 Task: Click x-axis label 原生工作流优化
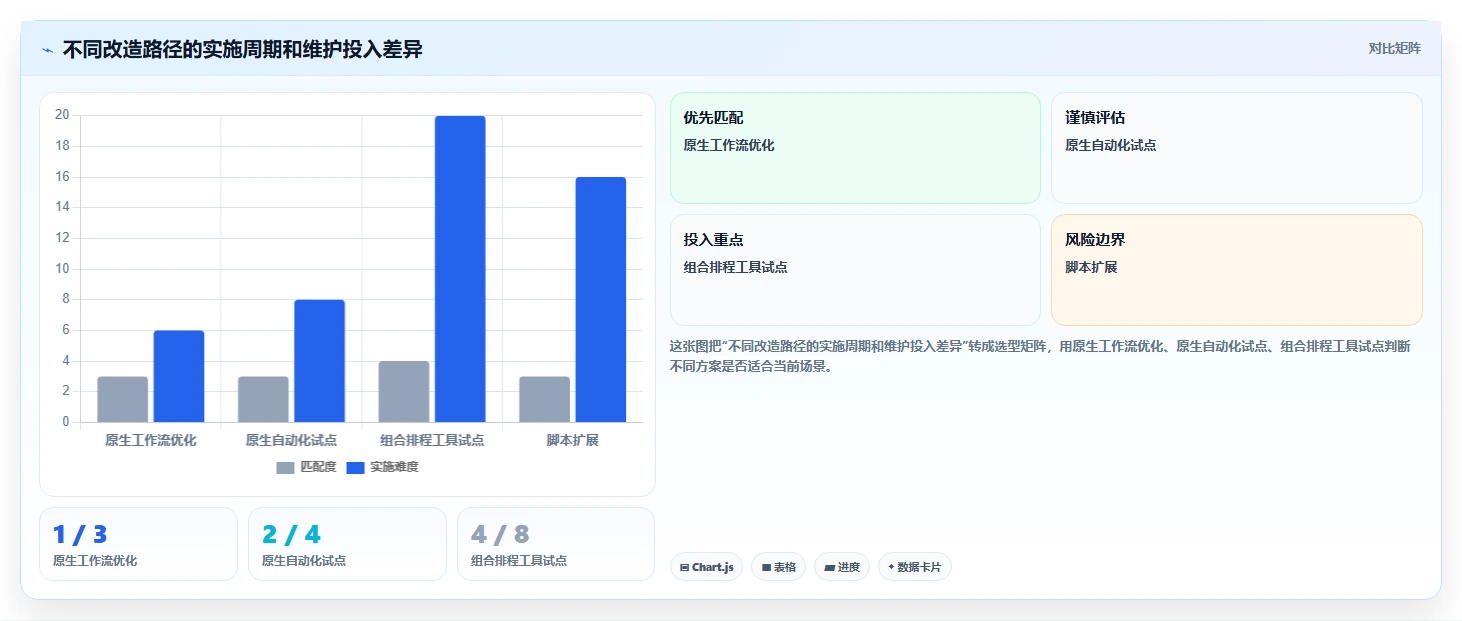pyautogui.click(x=151, y=440)
